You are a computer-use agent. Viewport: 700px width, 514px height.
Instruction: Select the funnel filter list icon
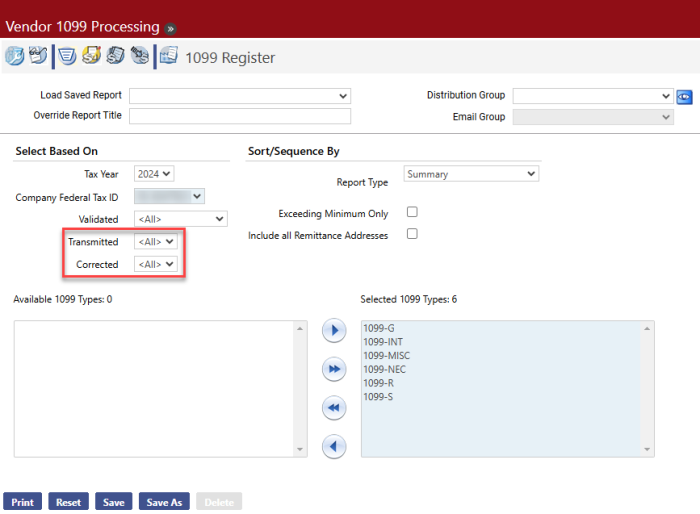pos(67,56)
